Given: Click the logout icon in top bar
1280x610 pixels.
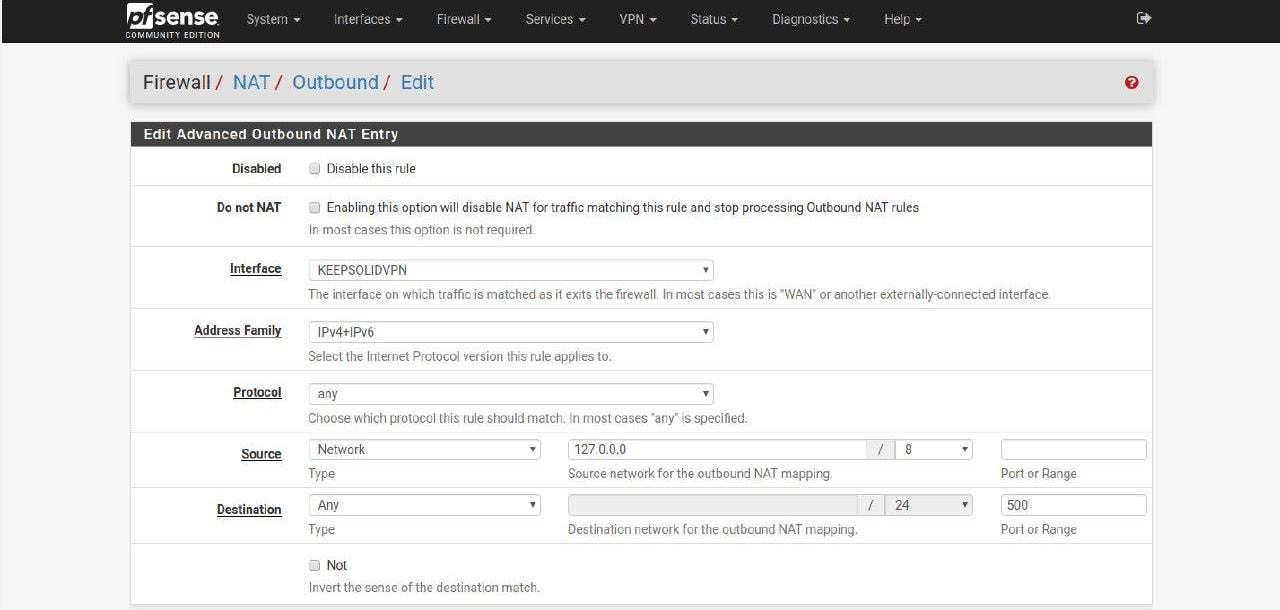Looking at the screenshot, I should 1144,19.
